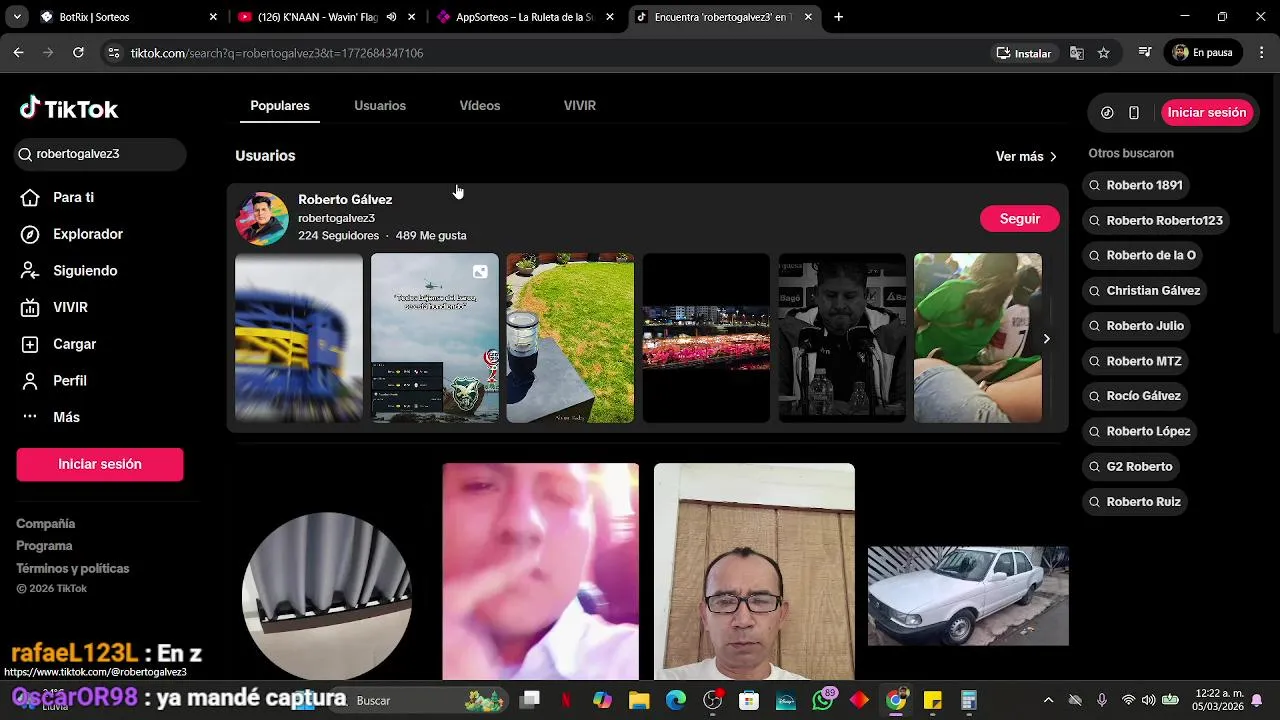Open Roberto Gálvez profile avatar
Screen dimensions: 1280x720
coord(262,219)
